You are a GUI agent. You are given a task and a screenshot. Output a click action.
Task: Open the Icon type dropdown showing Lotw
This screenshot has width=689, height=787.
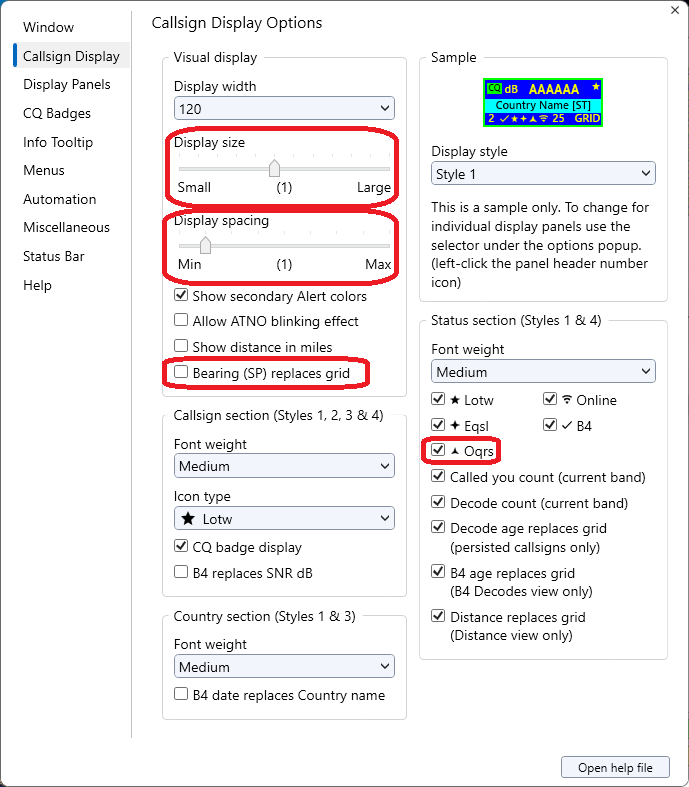coord(284,518)
